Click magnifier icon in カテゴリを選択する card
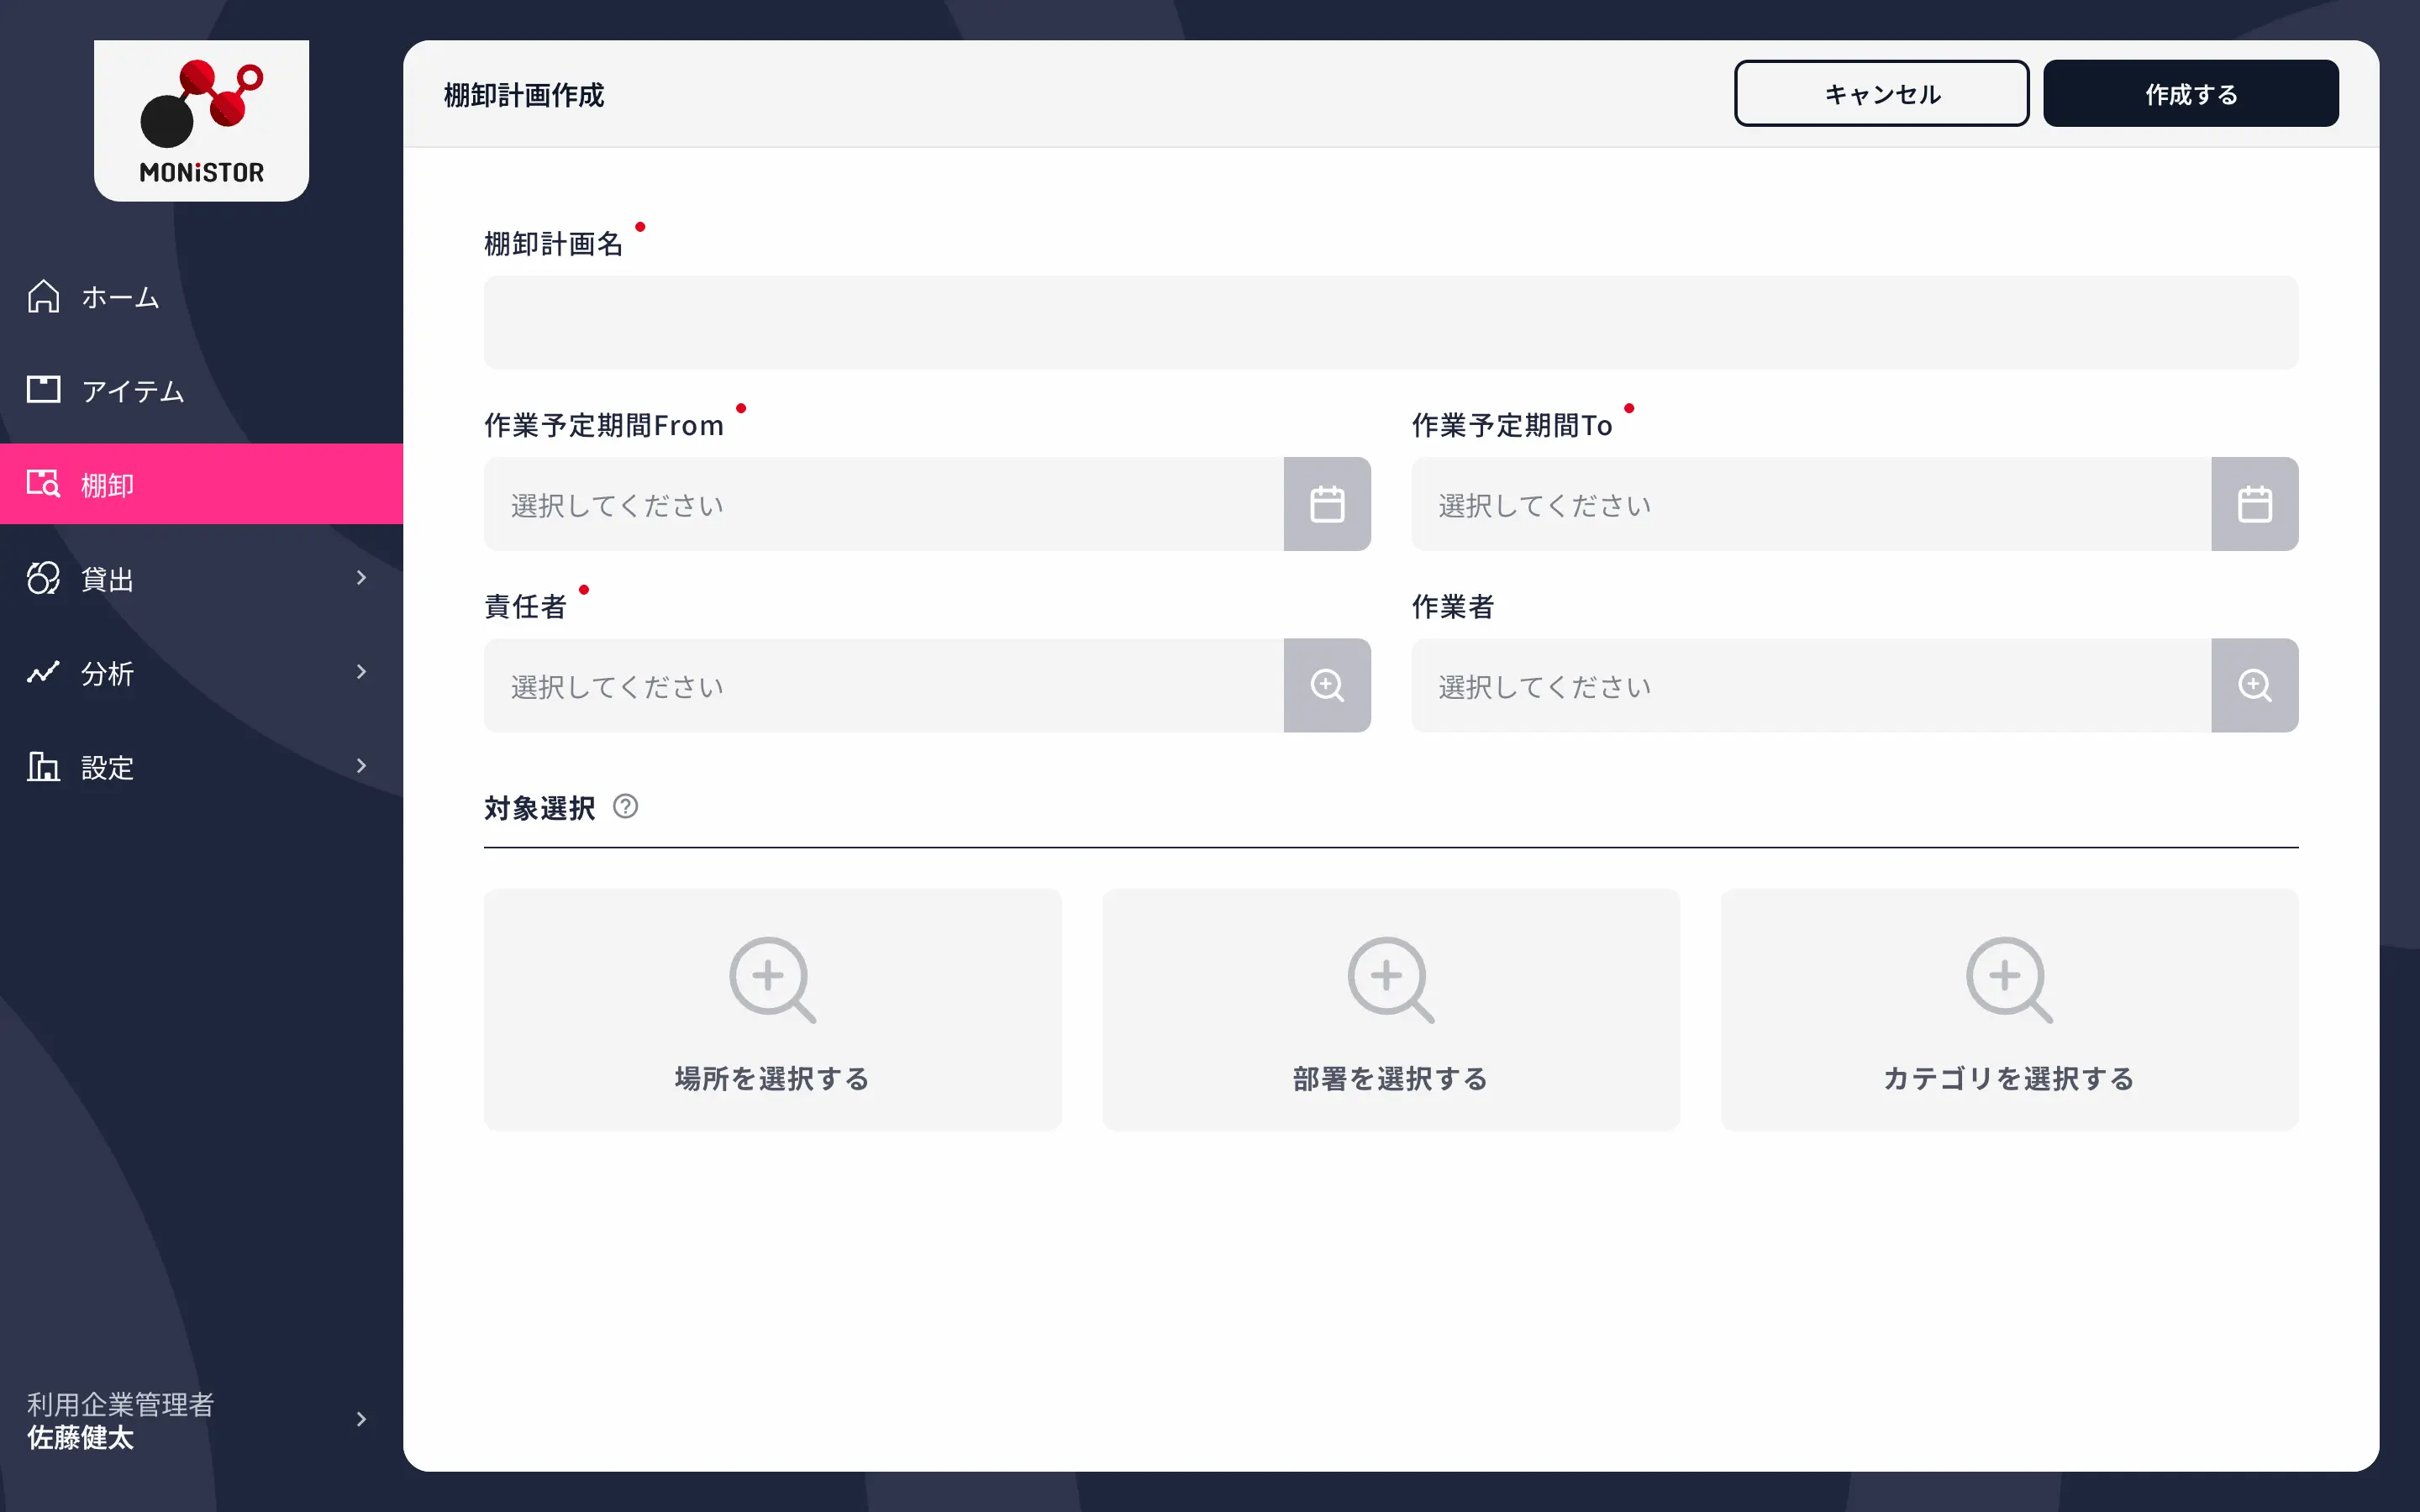This screenshot has height=1512, width=2420. tap(2009, 979)
